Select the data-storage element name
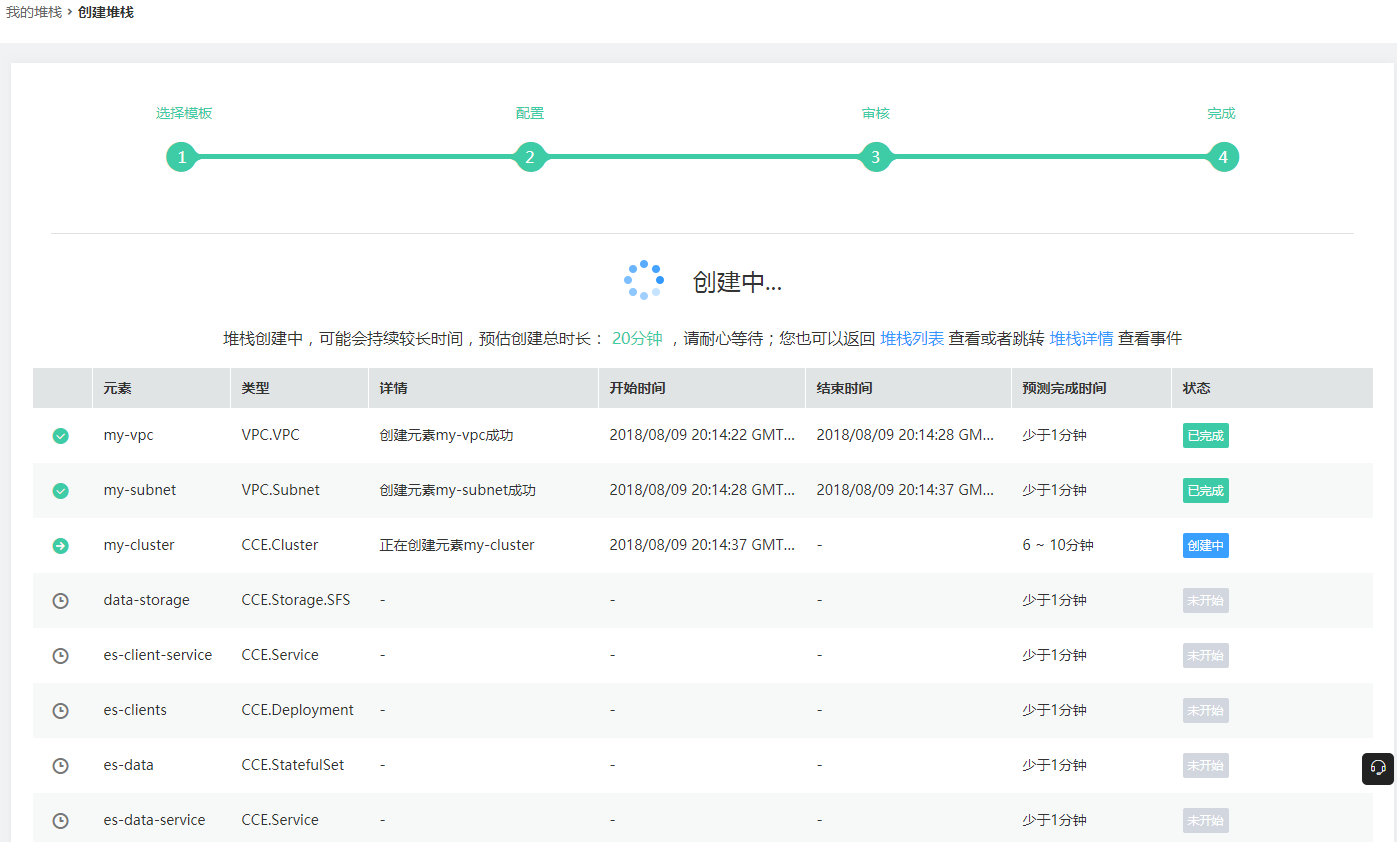1397x842 pixels. tap(146, 601)
